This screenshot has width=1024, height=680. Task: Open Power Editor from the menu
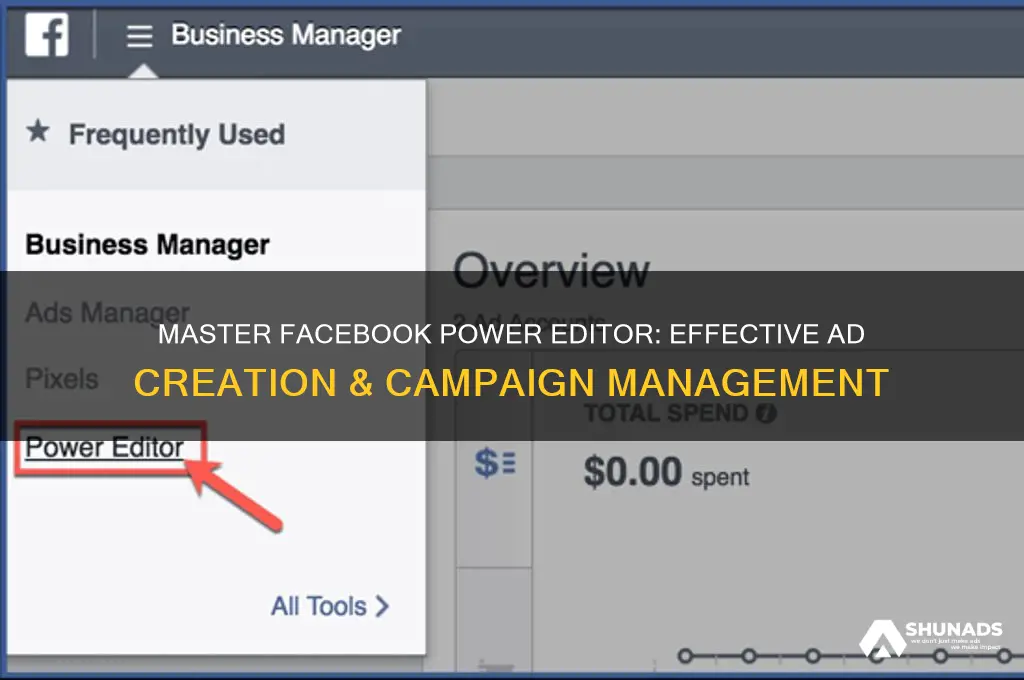click(x=104, y=447)
